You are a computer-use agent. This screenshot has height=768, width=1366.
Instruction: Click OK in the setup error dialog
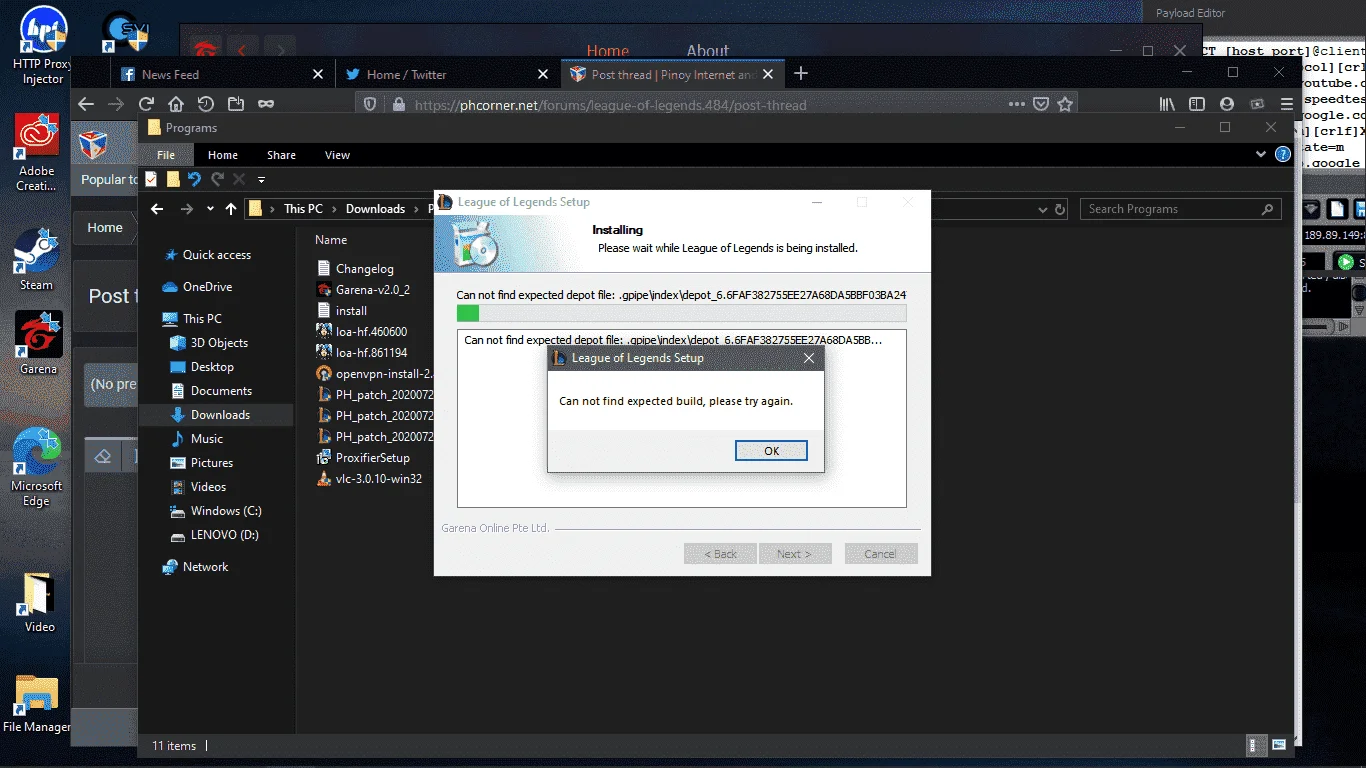point(771,450)
